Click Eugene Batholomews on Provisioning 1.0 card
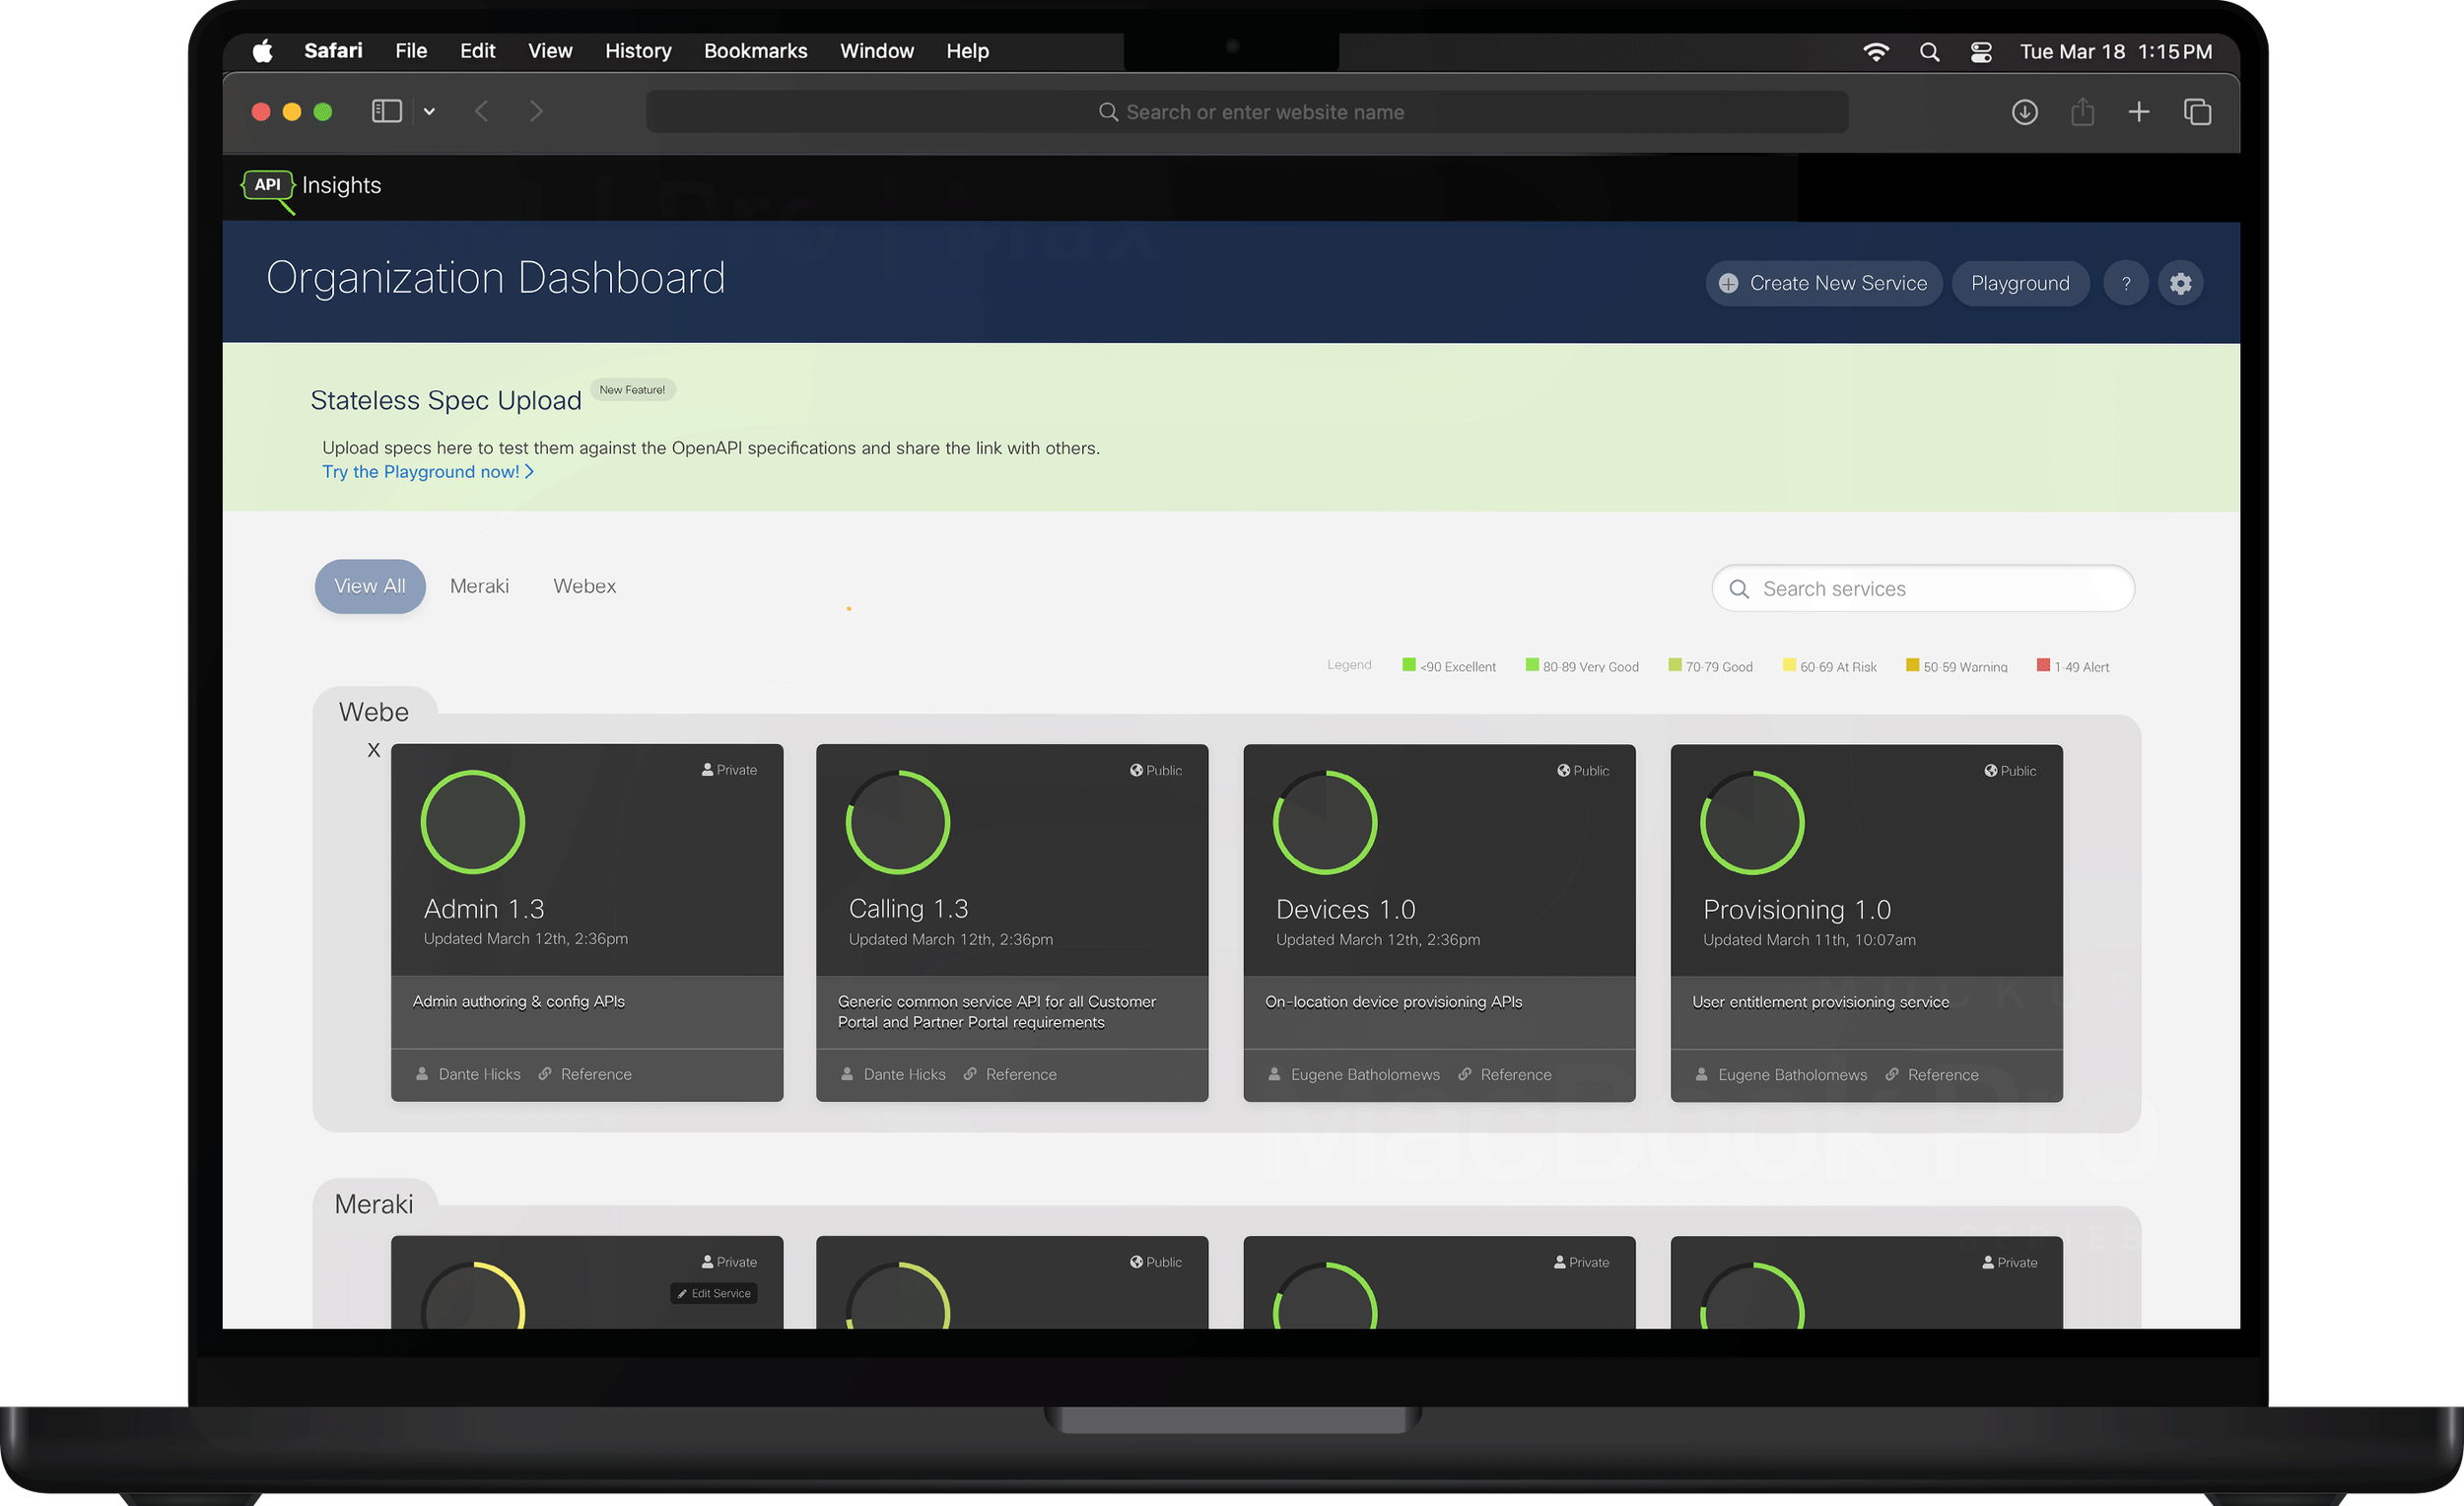This screenshot has height=1506, width=2464. point(1781,1075)
